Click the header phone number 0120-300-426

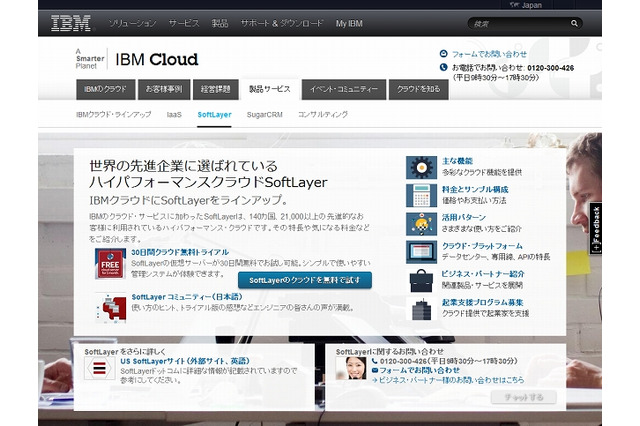click(x=550, y=68)
